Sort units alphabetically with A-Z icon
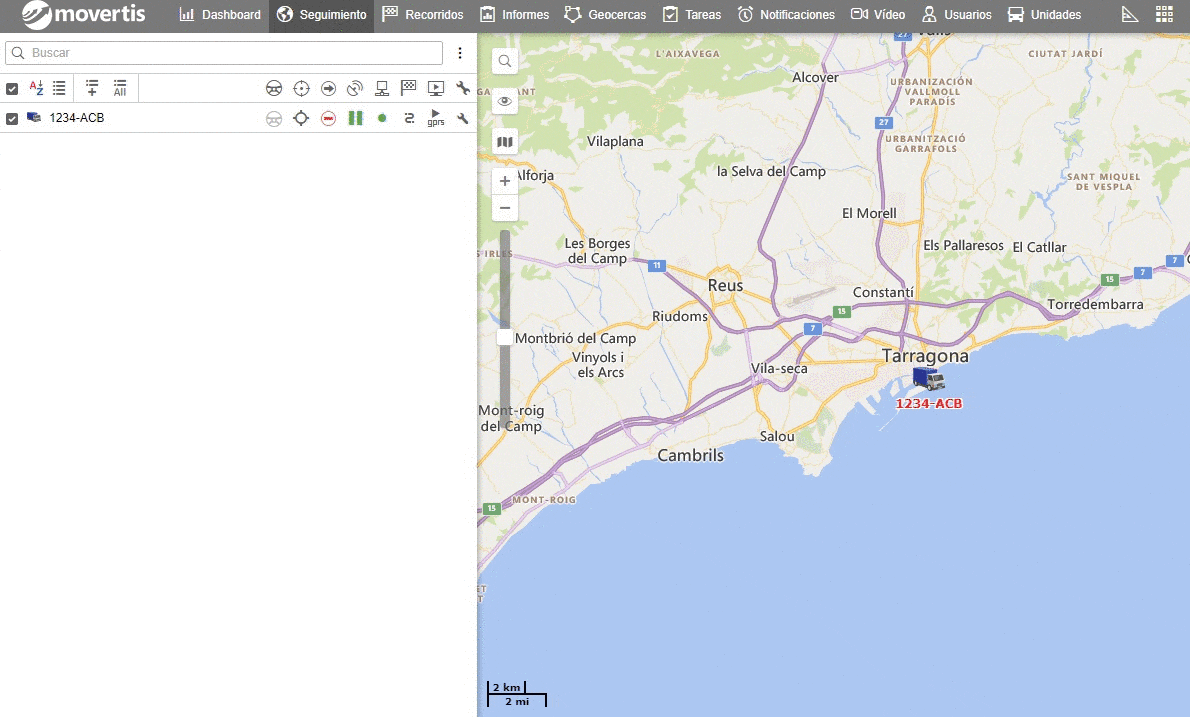The image size is (1190, 717). point(36,88)
